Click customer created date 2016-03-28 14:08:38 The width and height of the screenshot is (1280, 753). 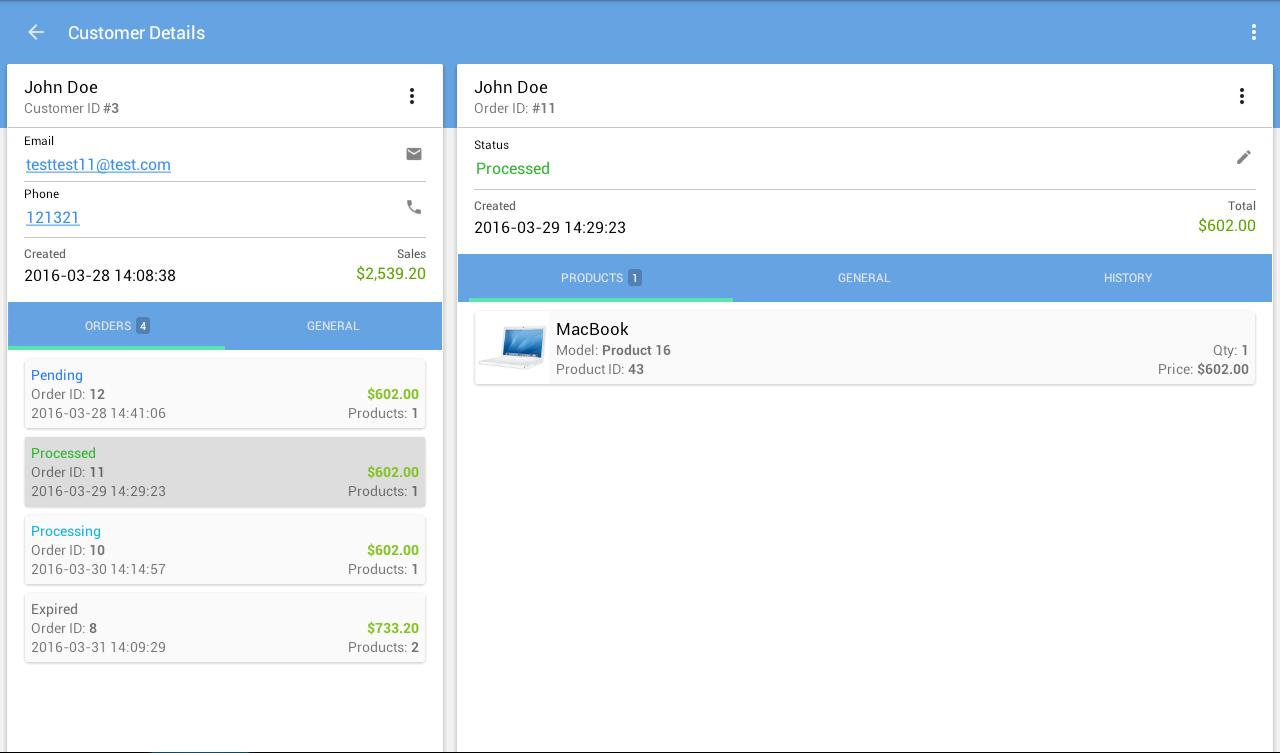click(100, 275)
